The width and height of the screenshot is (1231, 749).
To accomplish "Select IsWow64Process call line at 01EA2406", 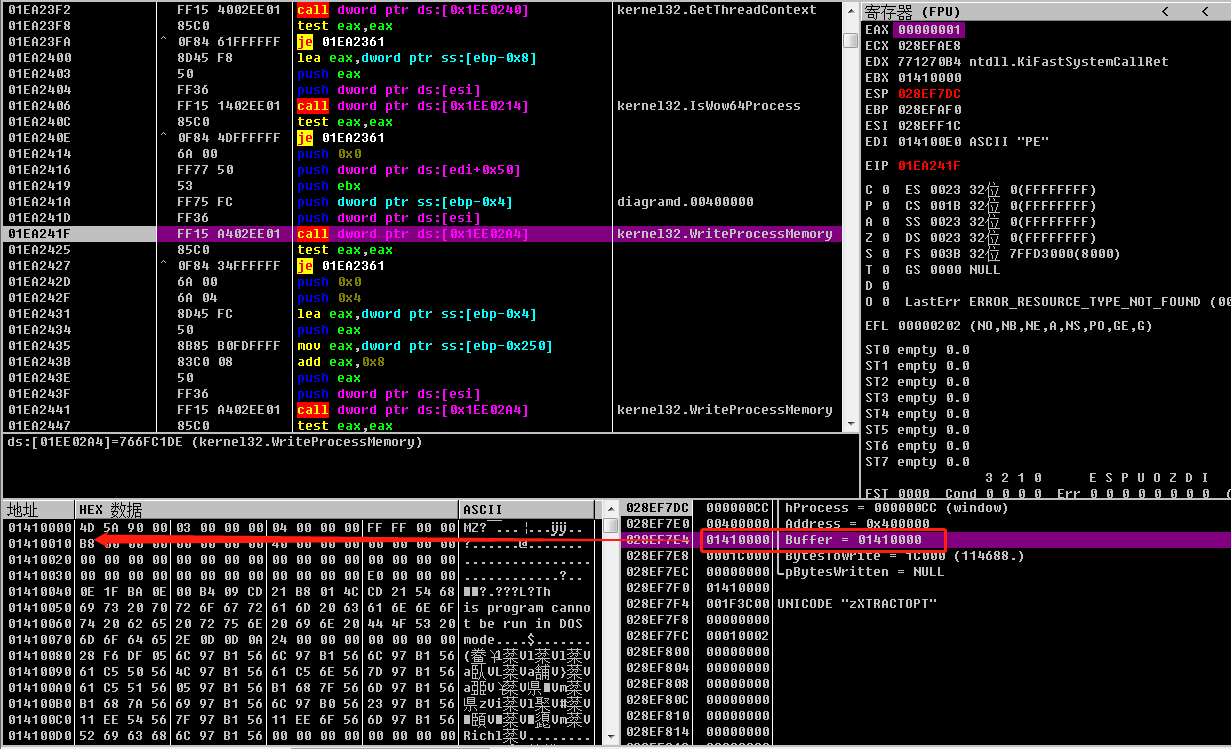I will (x=412, y=106).
